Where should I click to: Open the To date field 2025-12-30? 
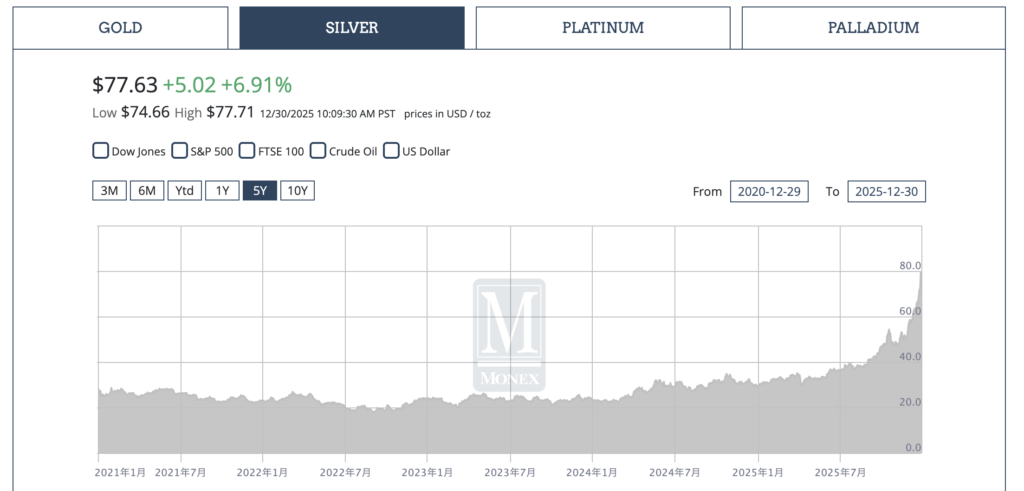886,191
